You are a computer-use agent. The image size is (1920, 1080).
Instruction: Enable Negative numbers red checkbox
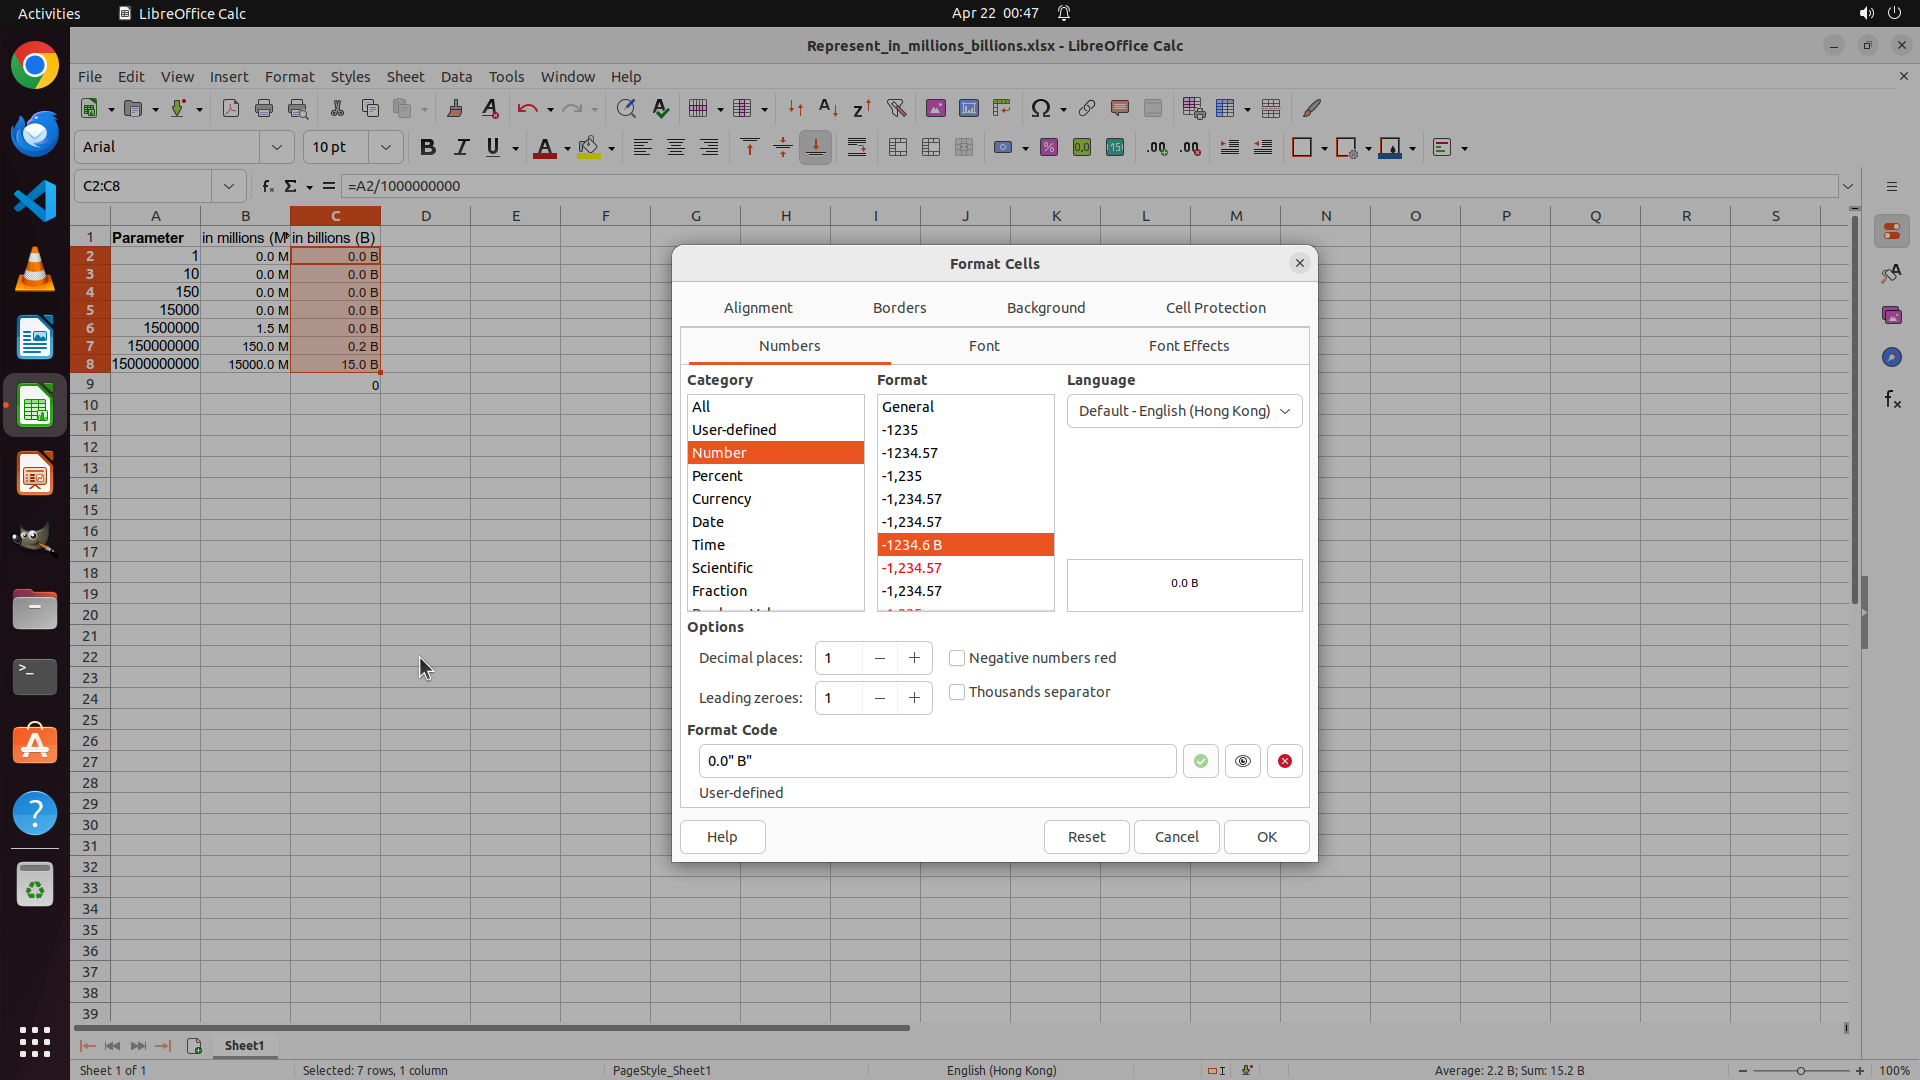957,658
